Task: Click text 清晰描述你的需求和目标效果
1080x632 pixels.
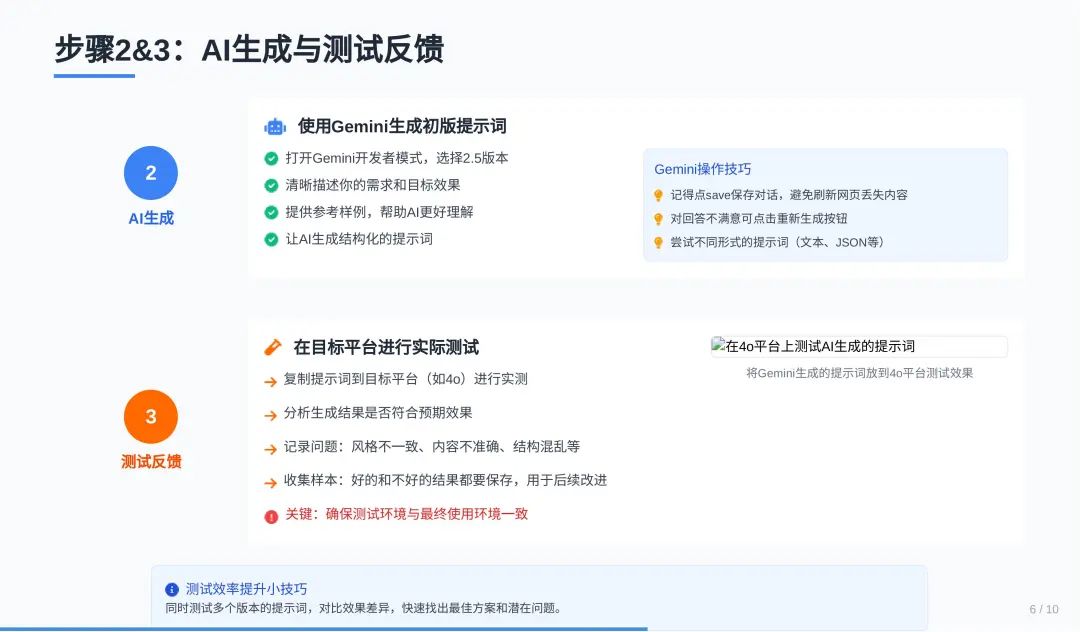Action: coord(373,185)
